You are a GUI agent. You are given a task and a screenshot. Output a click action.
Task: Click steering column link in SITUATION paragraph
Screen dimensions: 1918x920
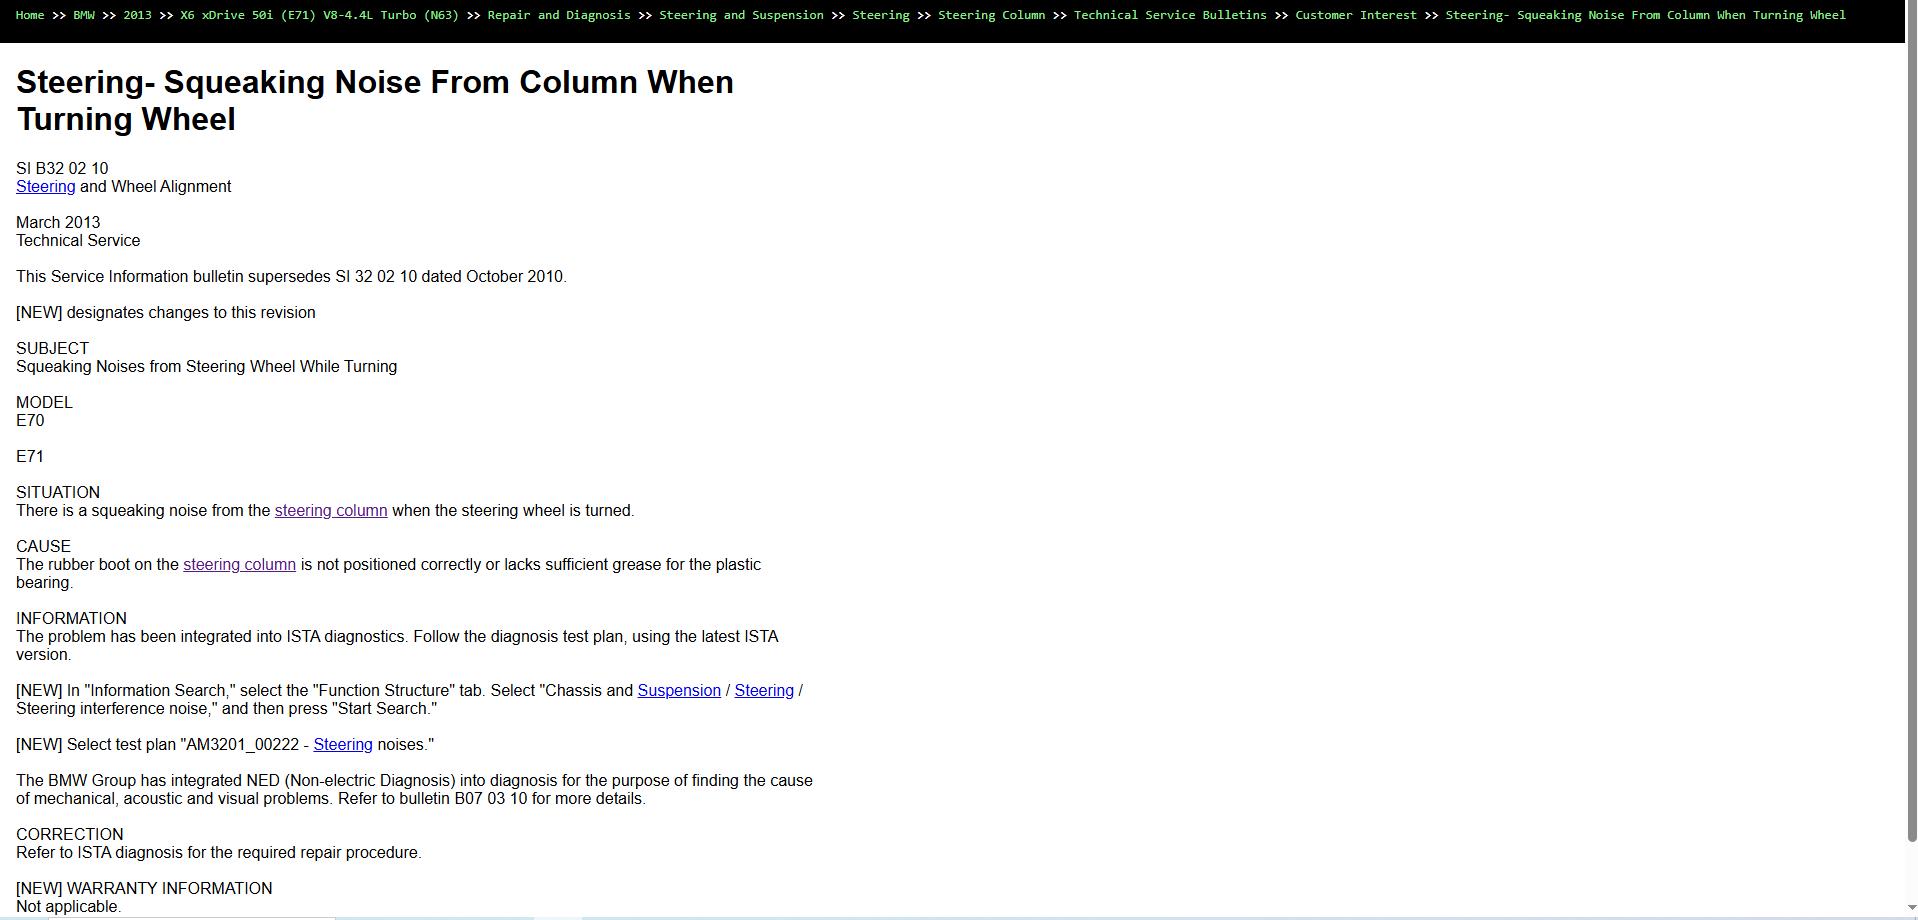pyautogui.click(x=331, y=511)
